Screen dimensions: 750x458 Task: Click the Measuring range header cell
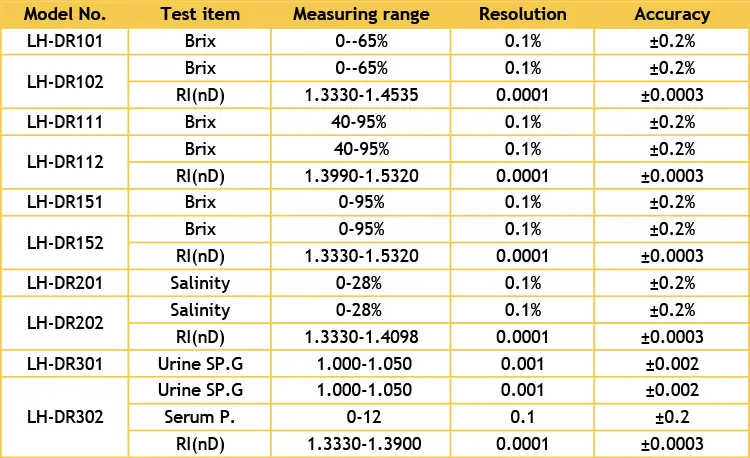coord(361,15)
